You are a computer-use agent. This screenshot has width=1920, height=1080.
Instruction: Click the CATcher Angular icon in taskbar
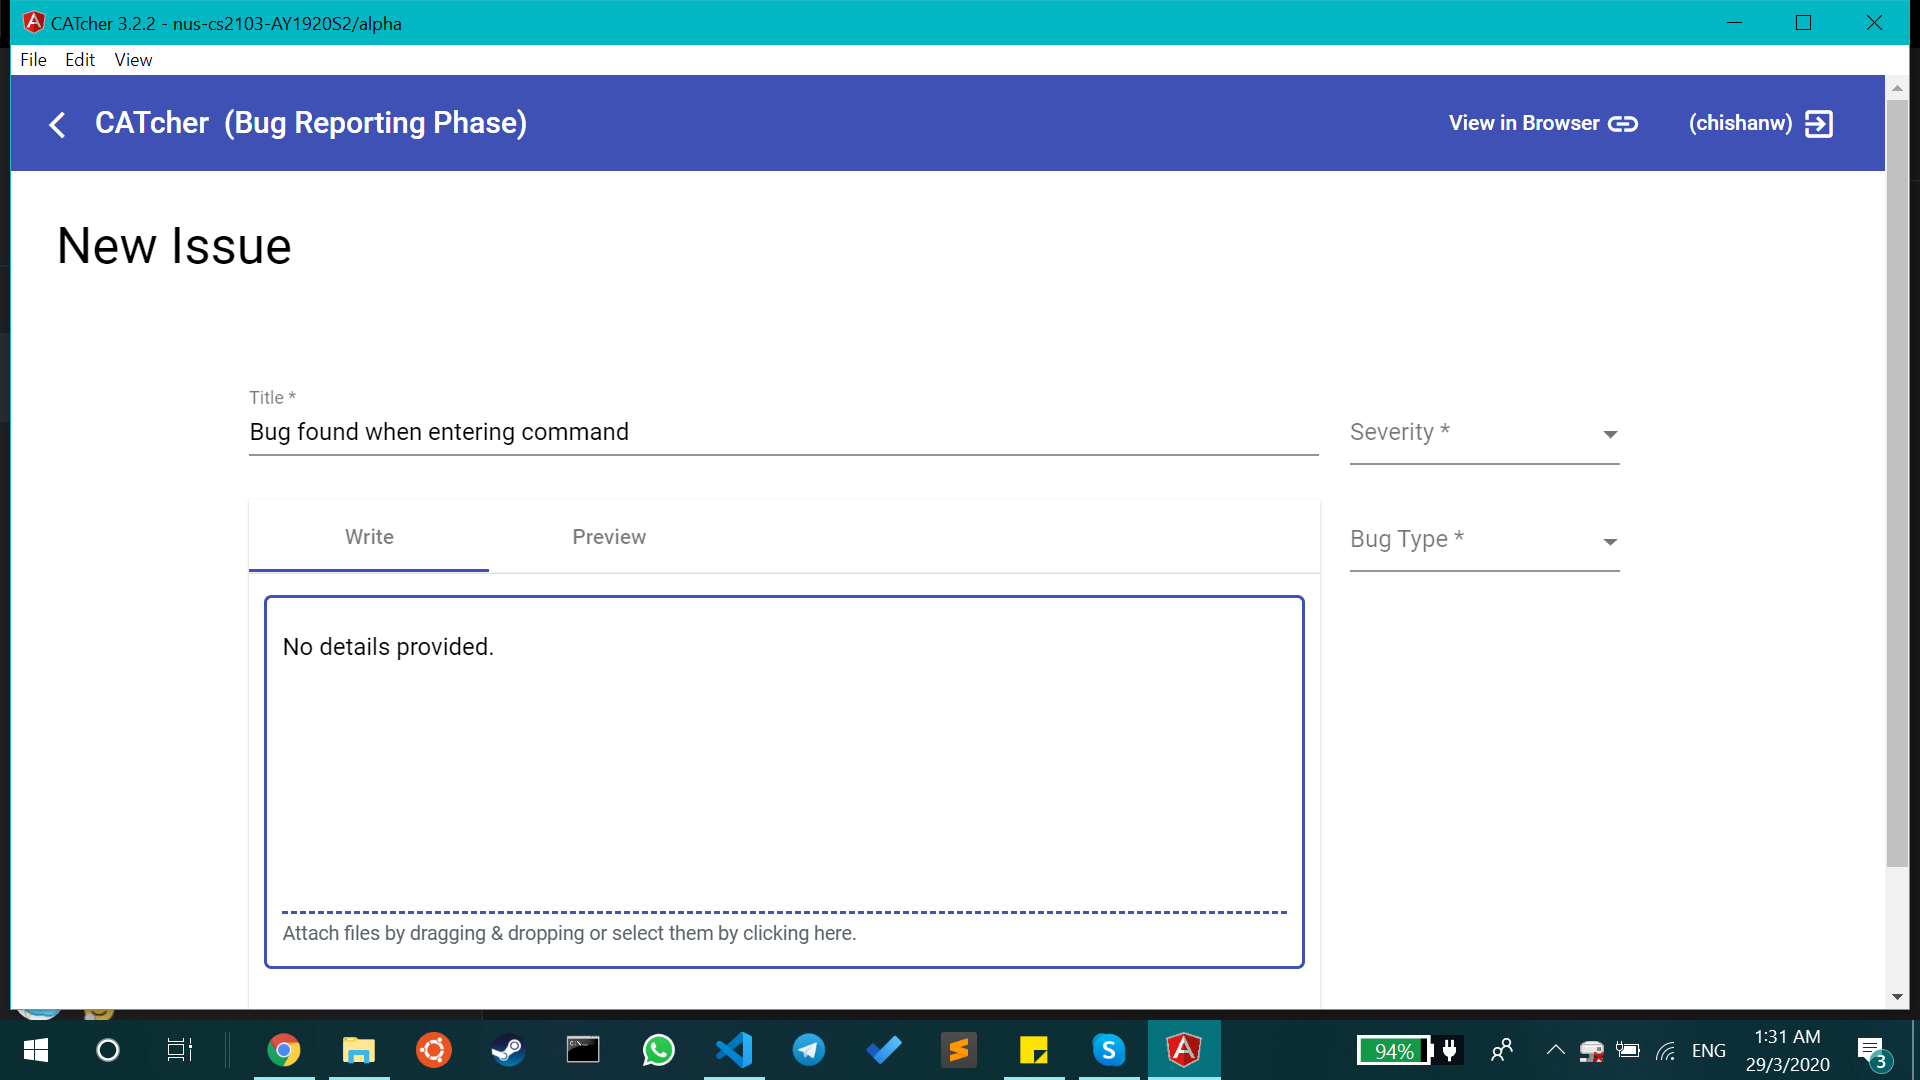coord(1183,1050)
